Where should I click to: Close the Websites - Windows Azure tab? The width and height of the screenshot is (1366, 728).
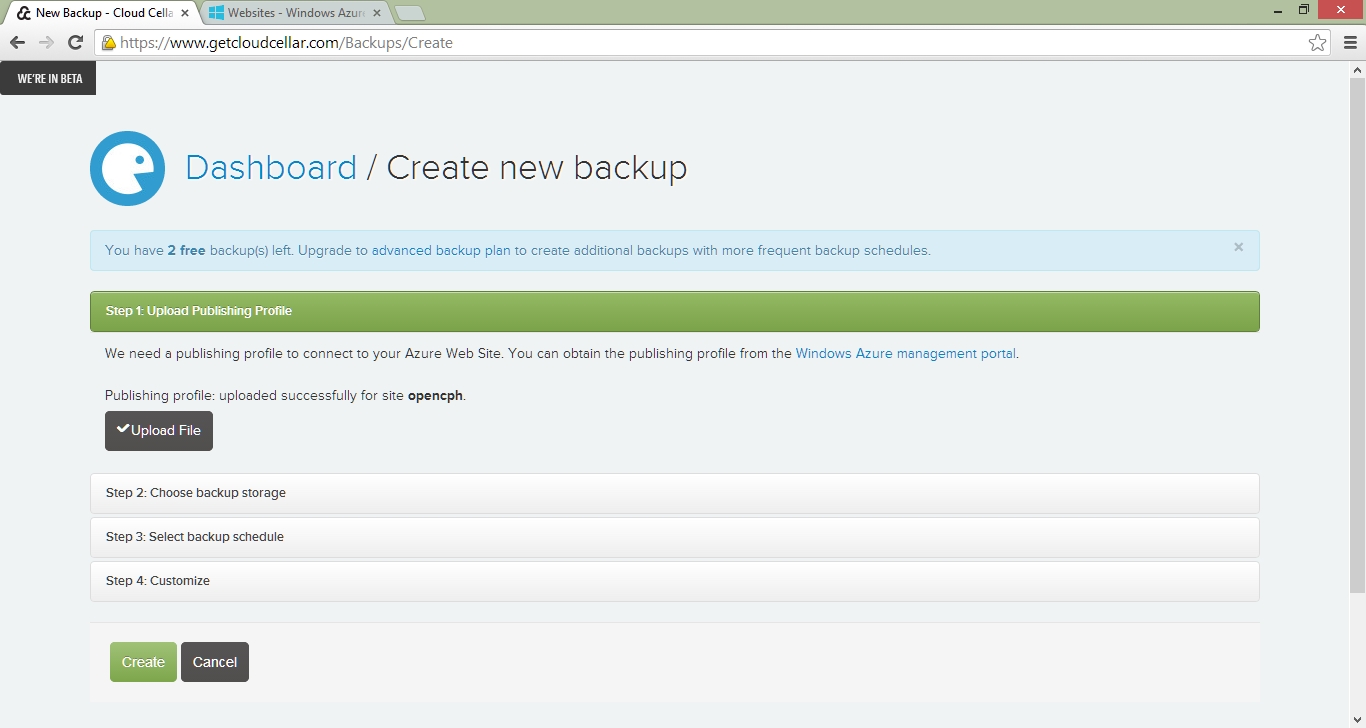377,13
